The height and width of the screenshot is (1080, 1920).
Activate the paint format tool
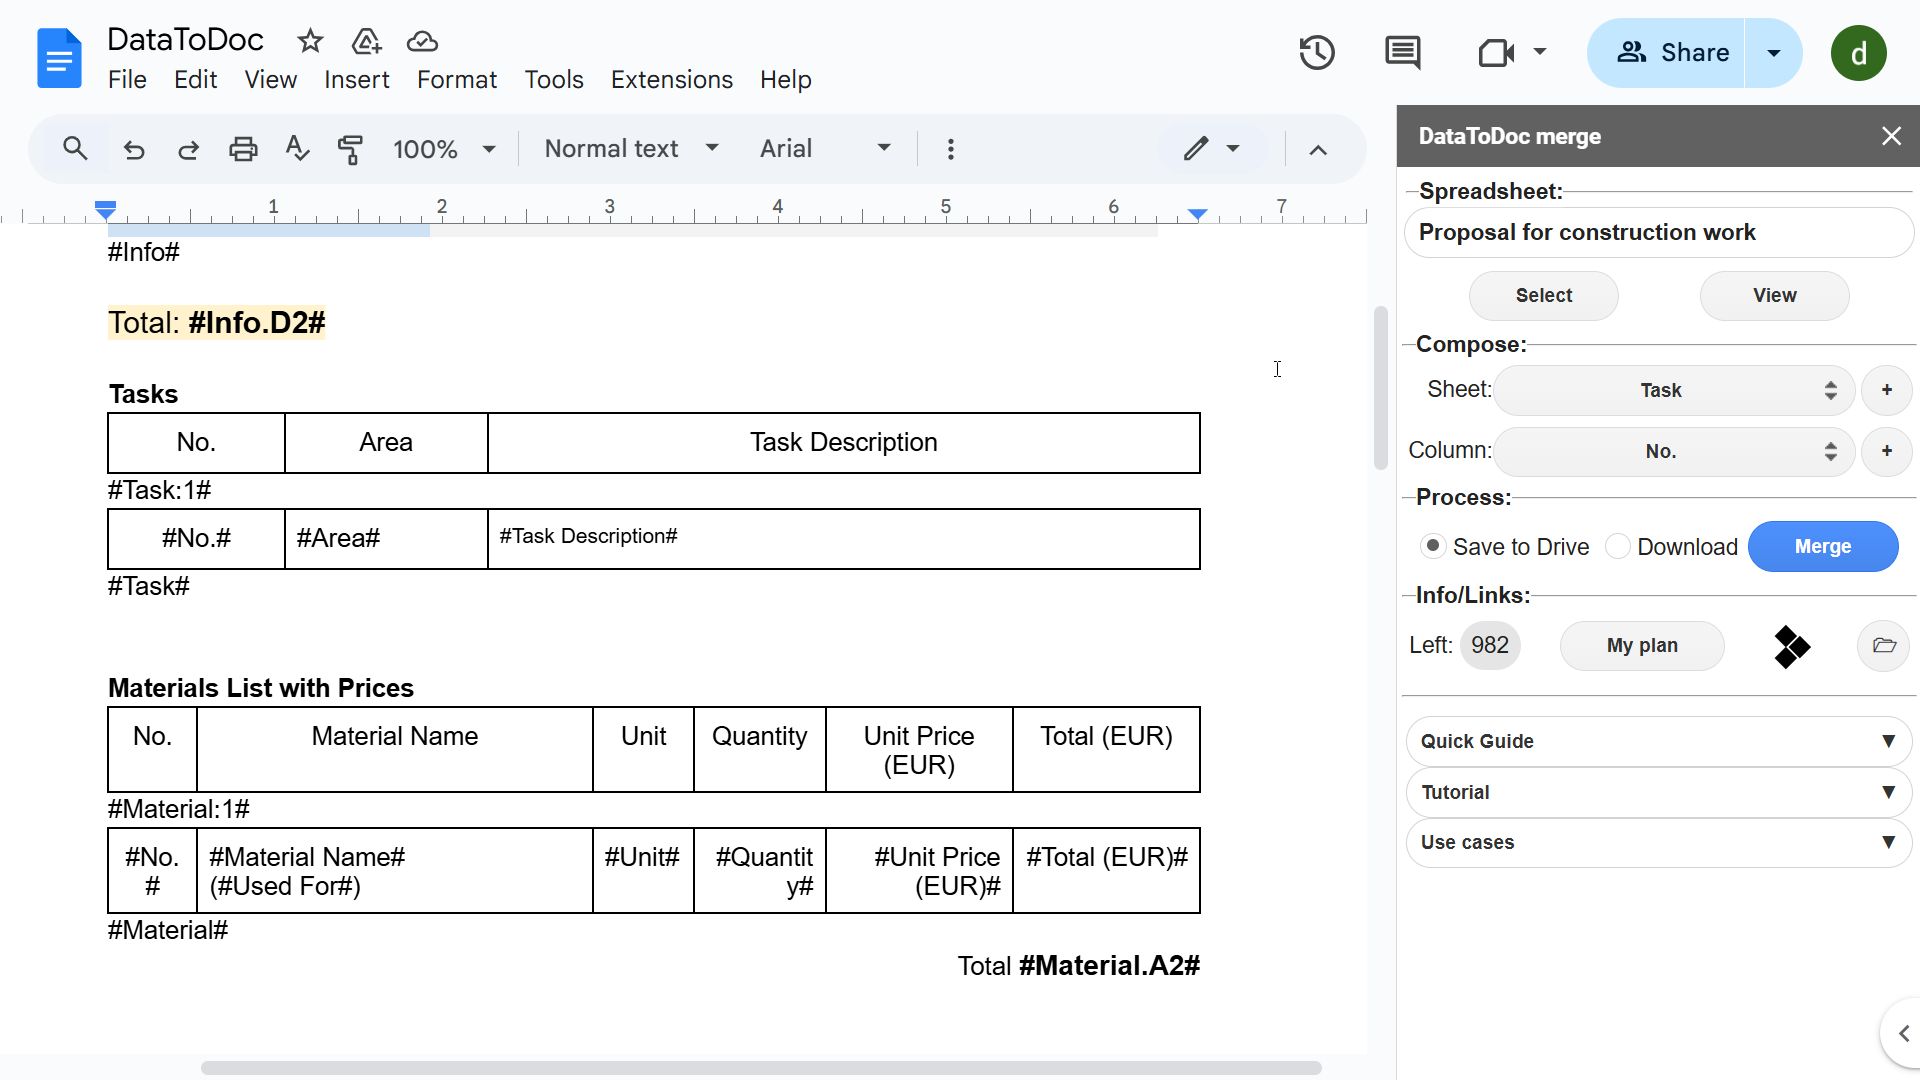[x=350, y=149]
